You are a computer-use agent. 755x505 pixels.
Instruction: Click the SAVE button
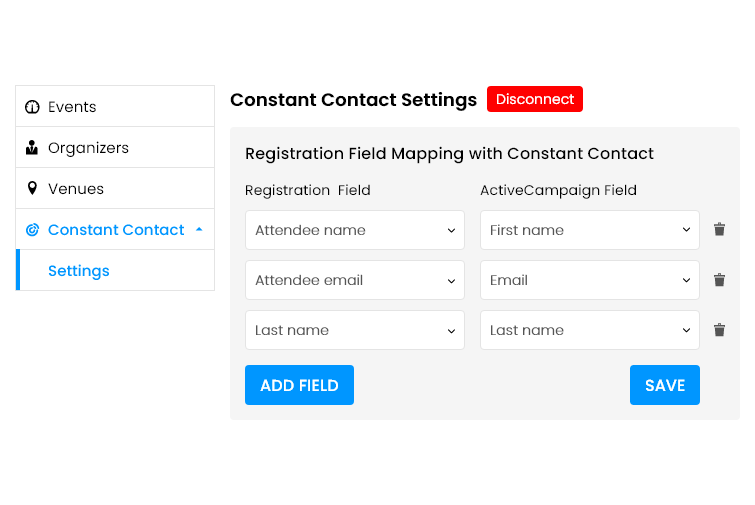pos(665,385)
